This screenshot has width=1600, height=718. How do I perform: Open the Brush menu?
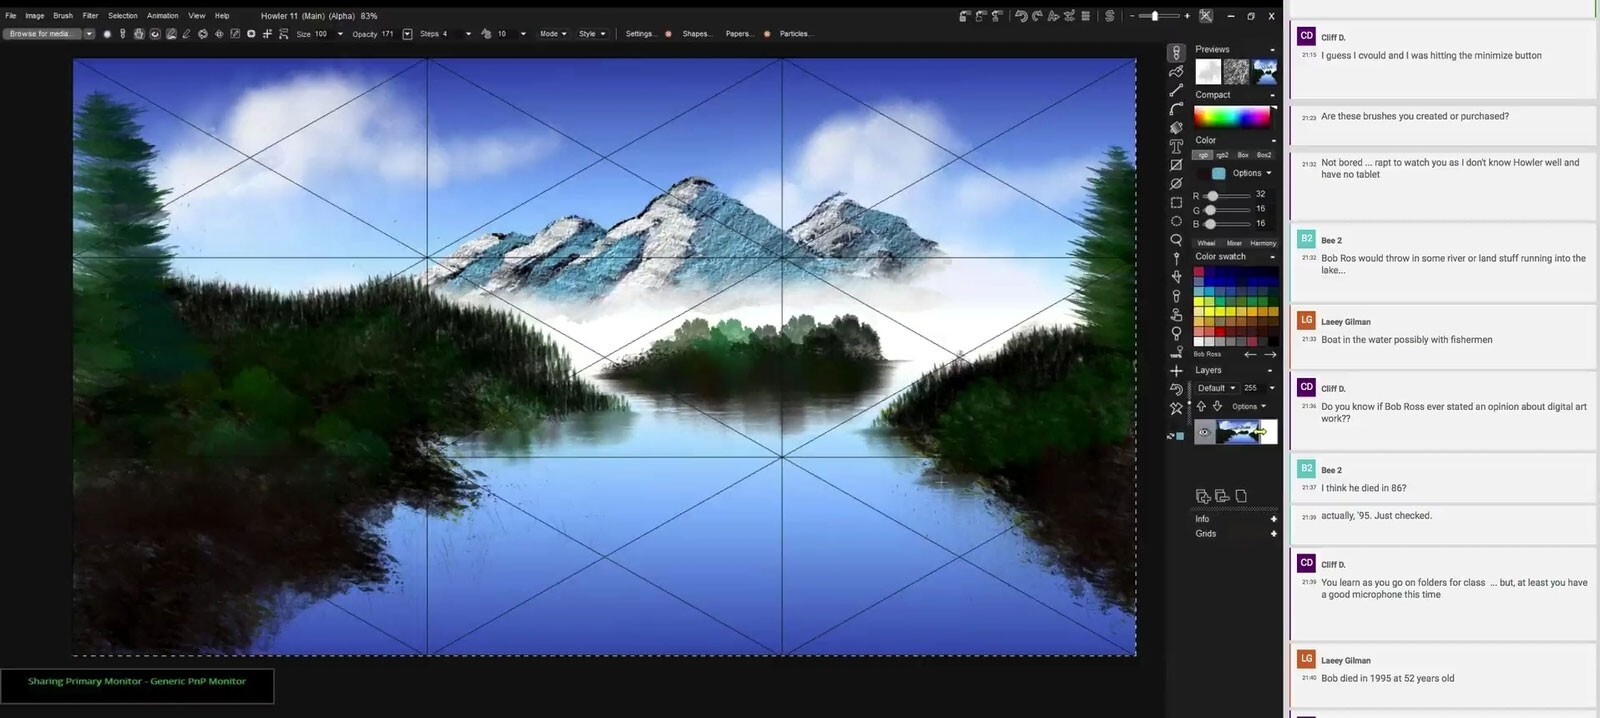point(63,16)
